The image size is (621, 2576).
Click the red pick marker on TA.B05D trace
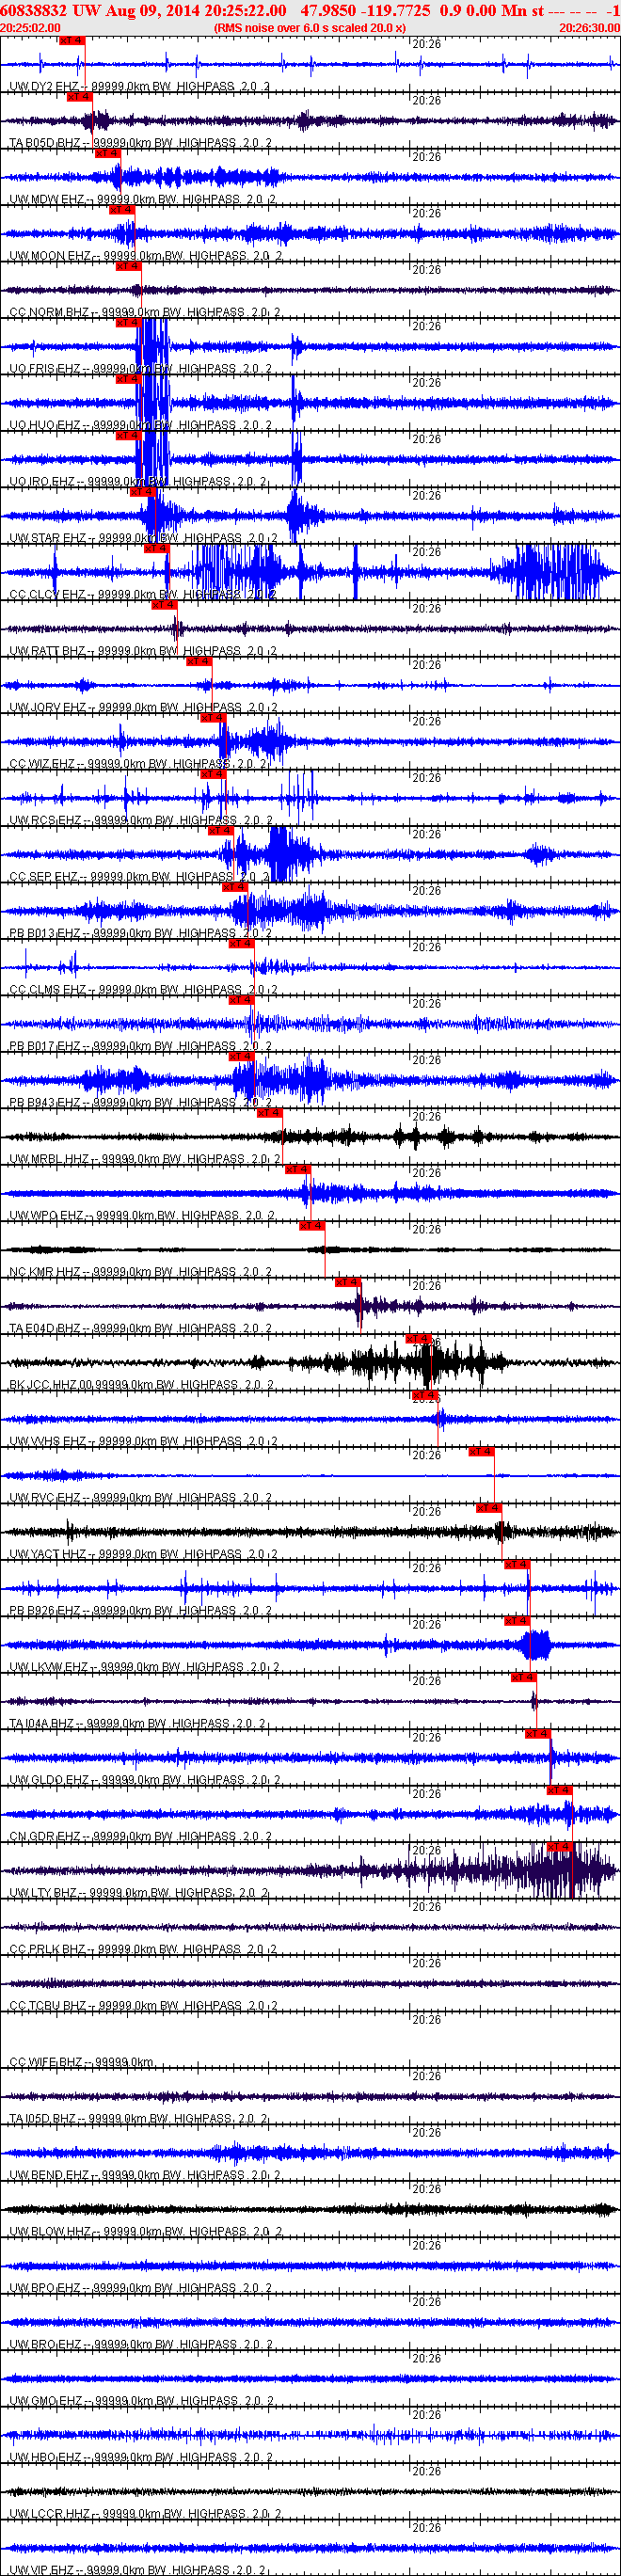click(79, 97)
